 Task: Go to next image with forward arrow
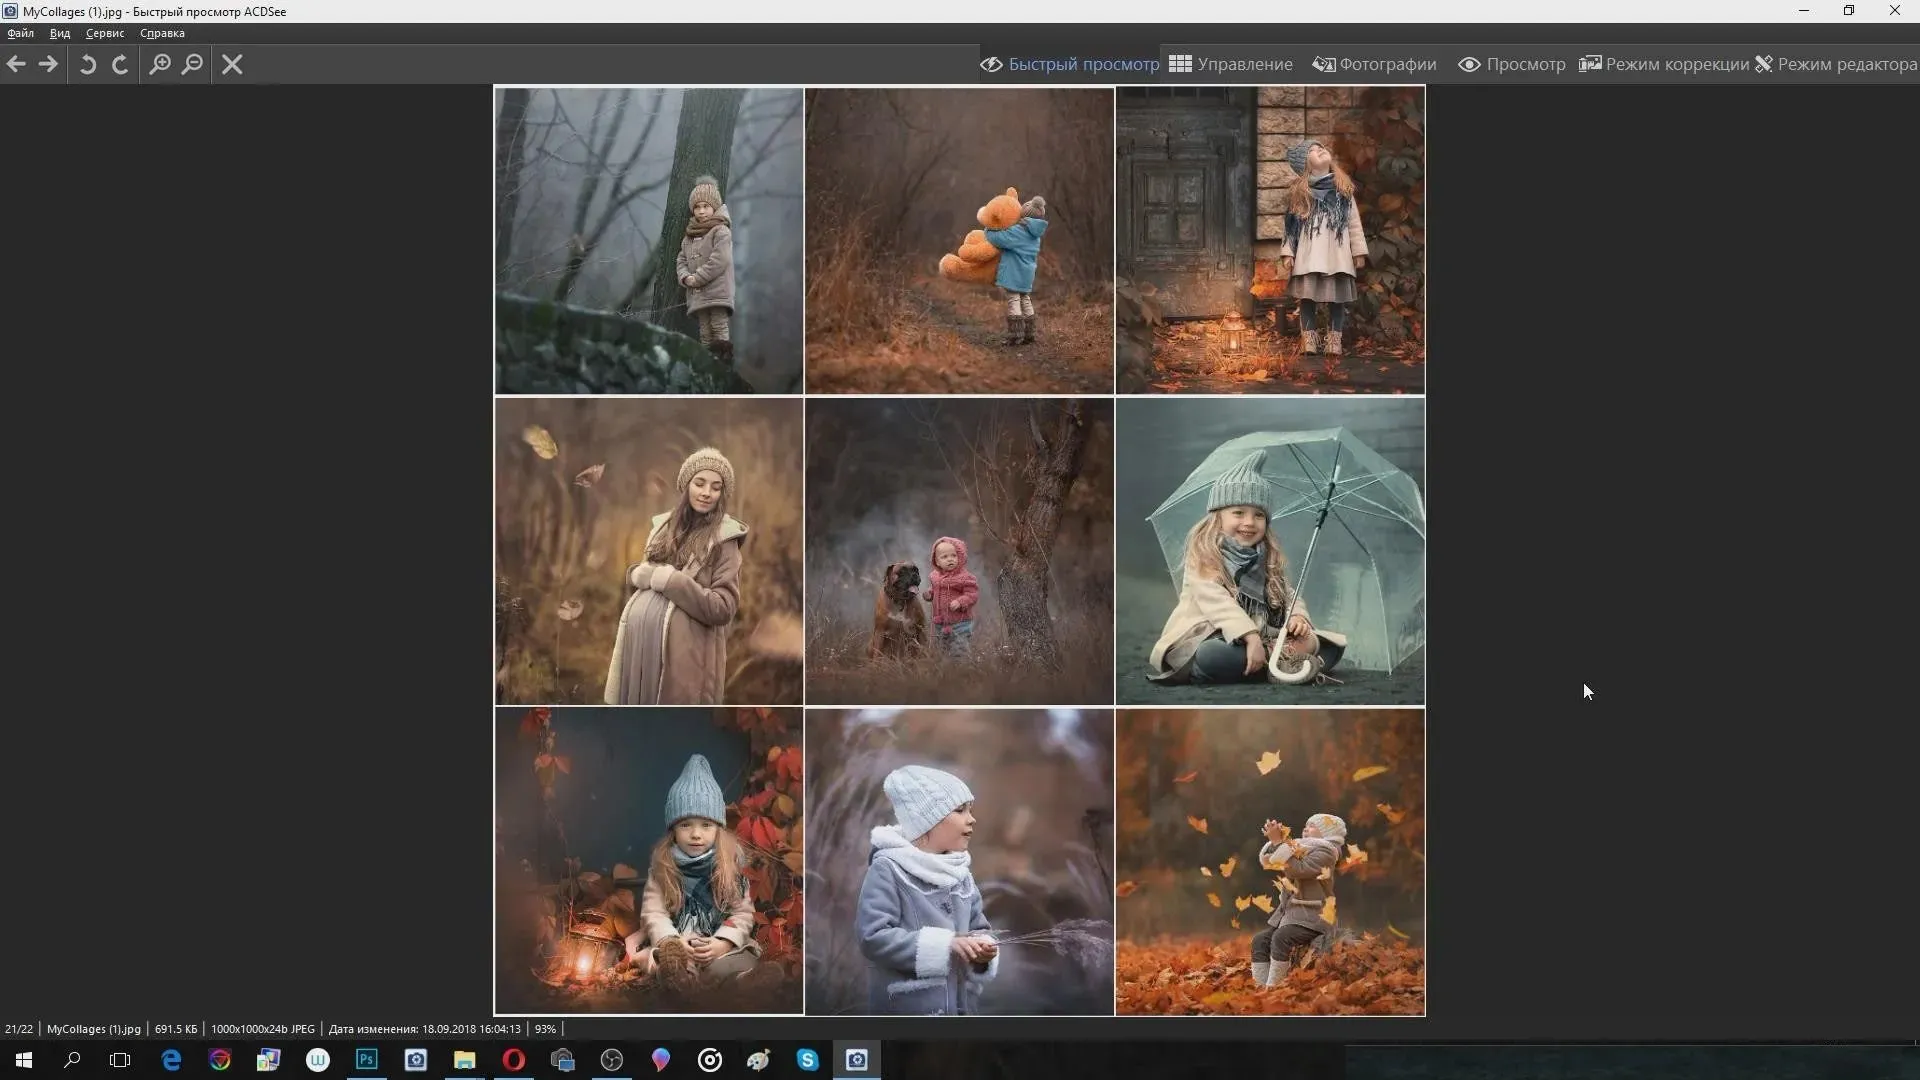pos(48,64)
